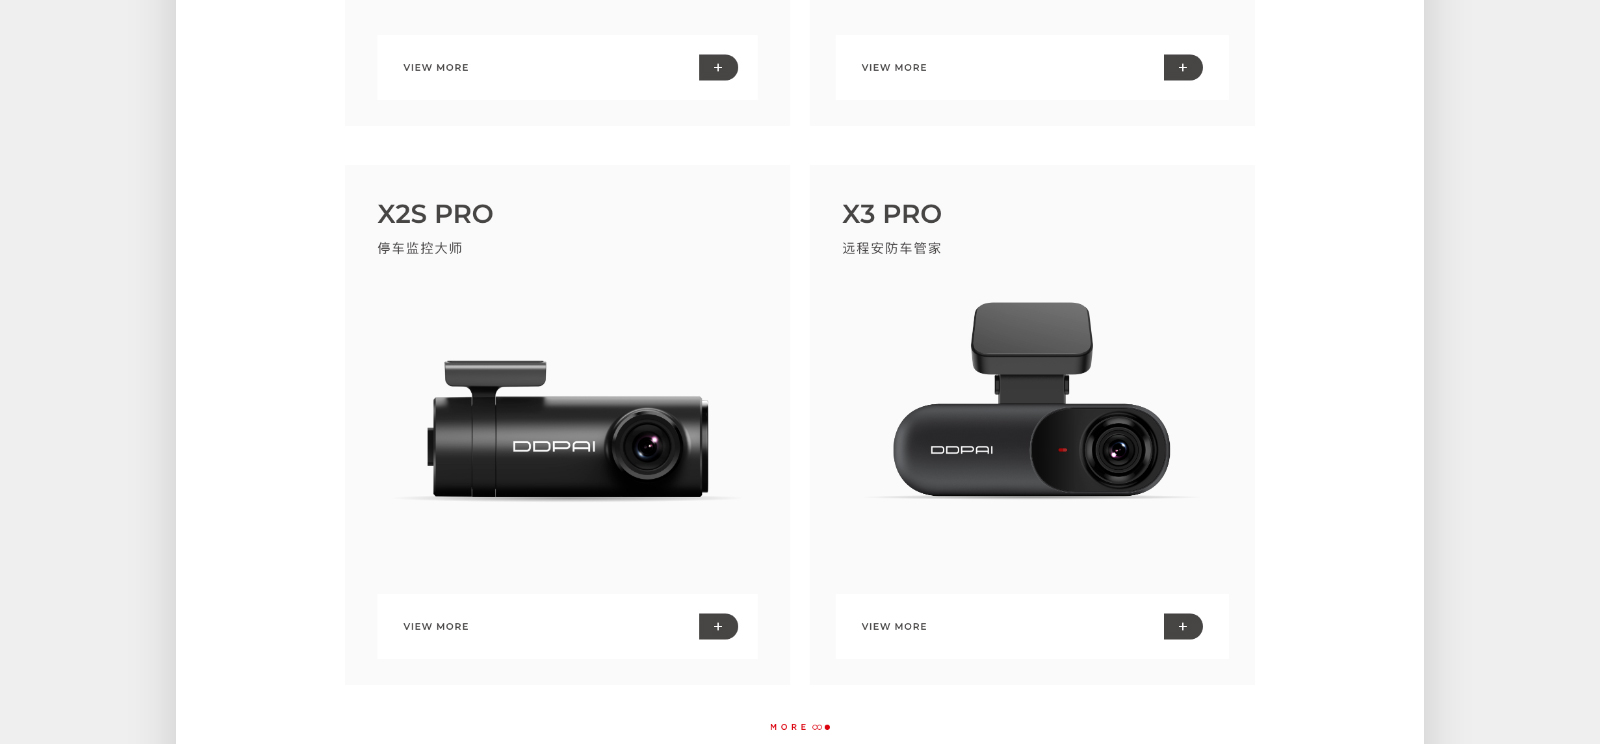Click the plus icon in the X2S PRO card
This screenshot has height=744, width=1600.
[x=718, y=626]
